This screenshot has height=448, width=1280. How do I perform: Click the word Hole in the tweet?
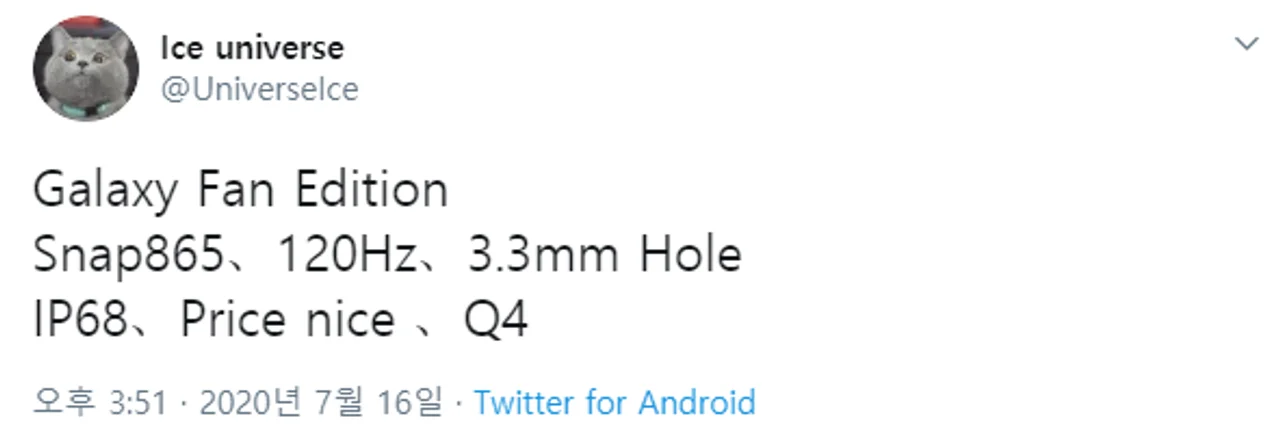[x=692, y=256]
